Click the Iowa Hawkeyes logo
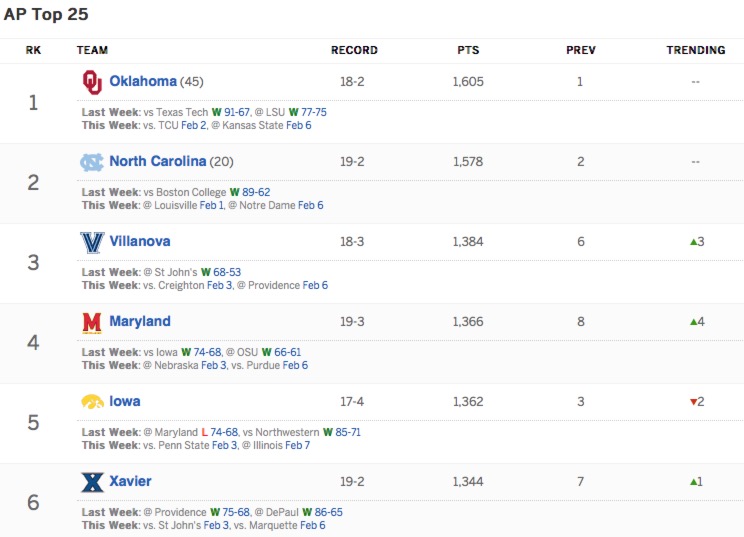This screenshot has width=744, height=537. [x=92, y=402]
